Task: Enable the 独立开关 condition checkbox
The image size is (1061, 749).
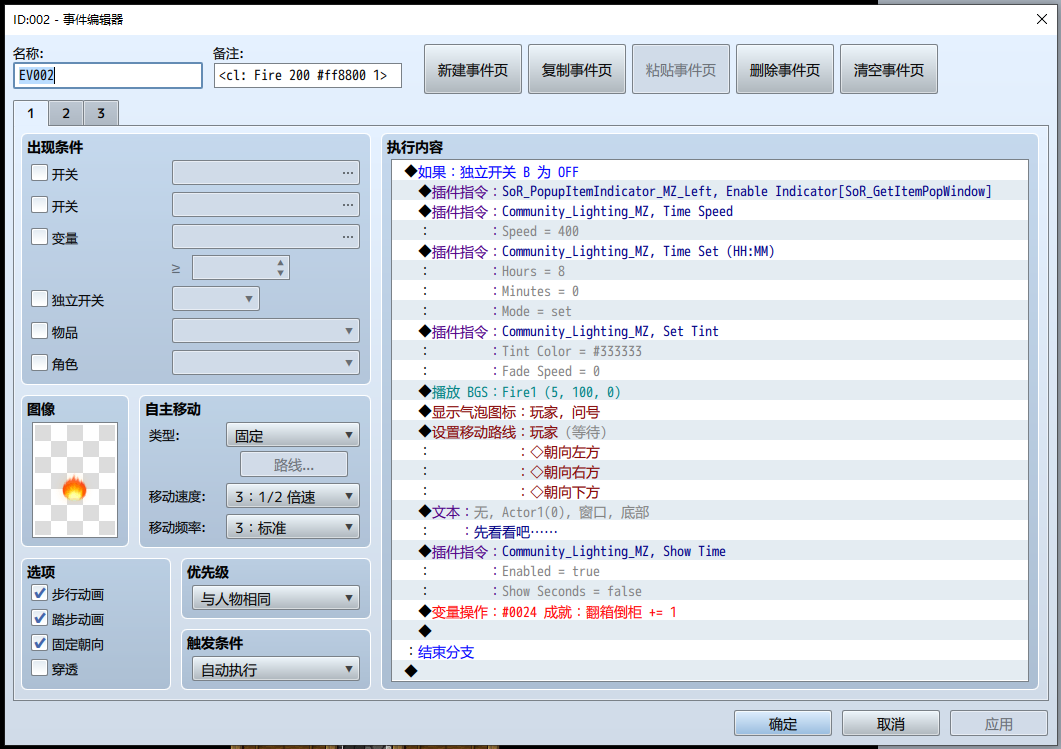Action: (x=39, y=298)
